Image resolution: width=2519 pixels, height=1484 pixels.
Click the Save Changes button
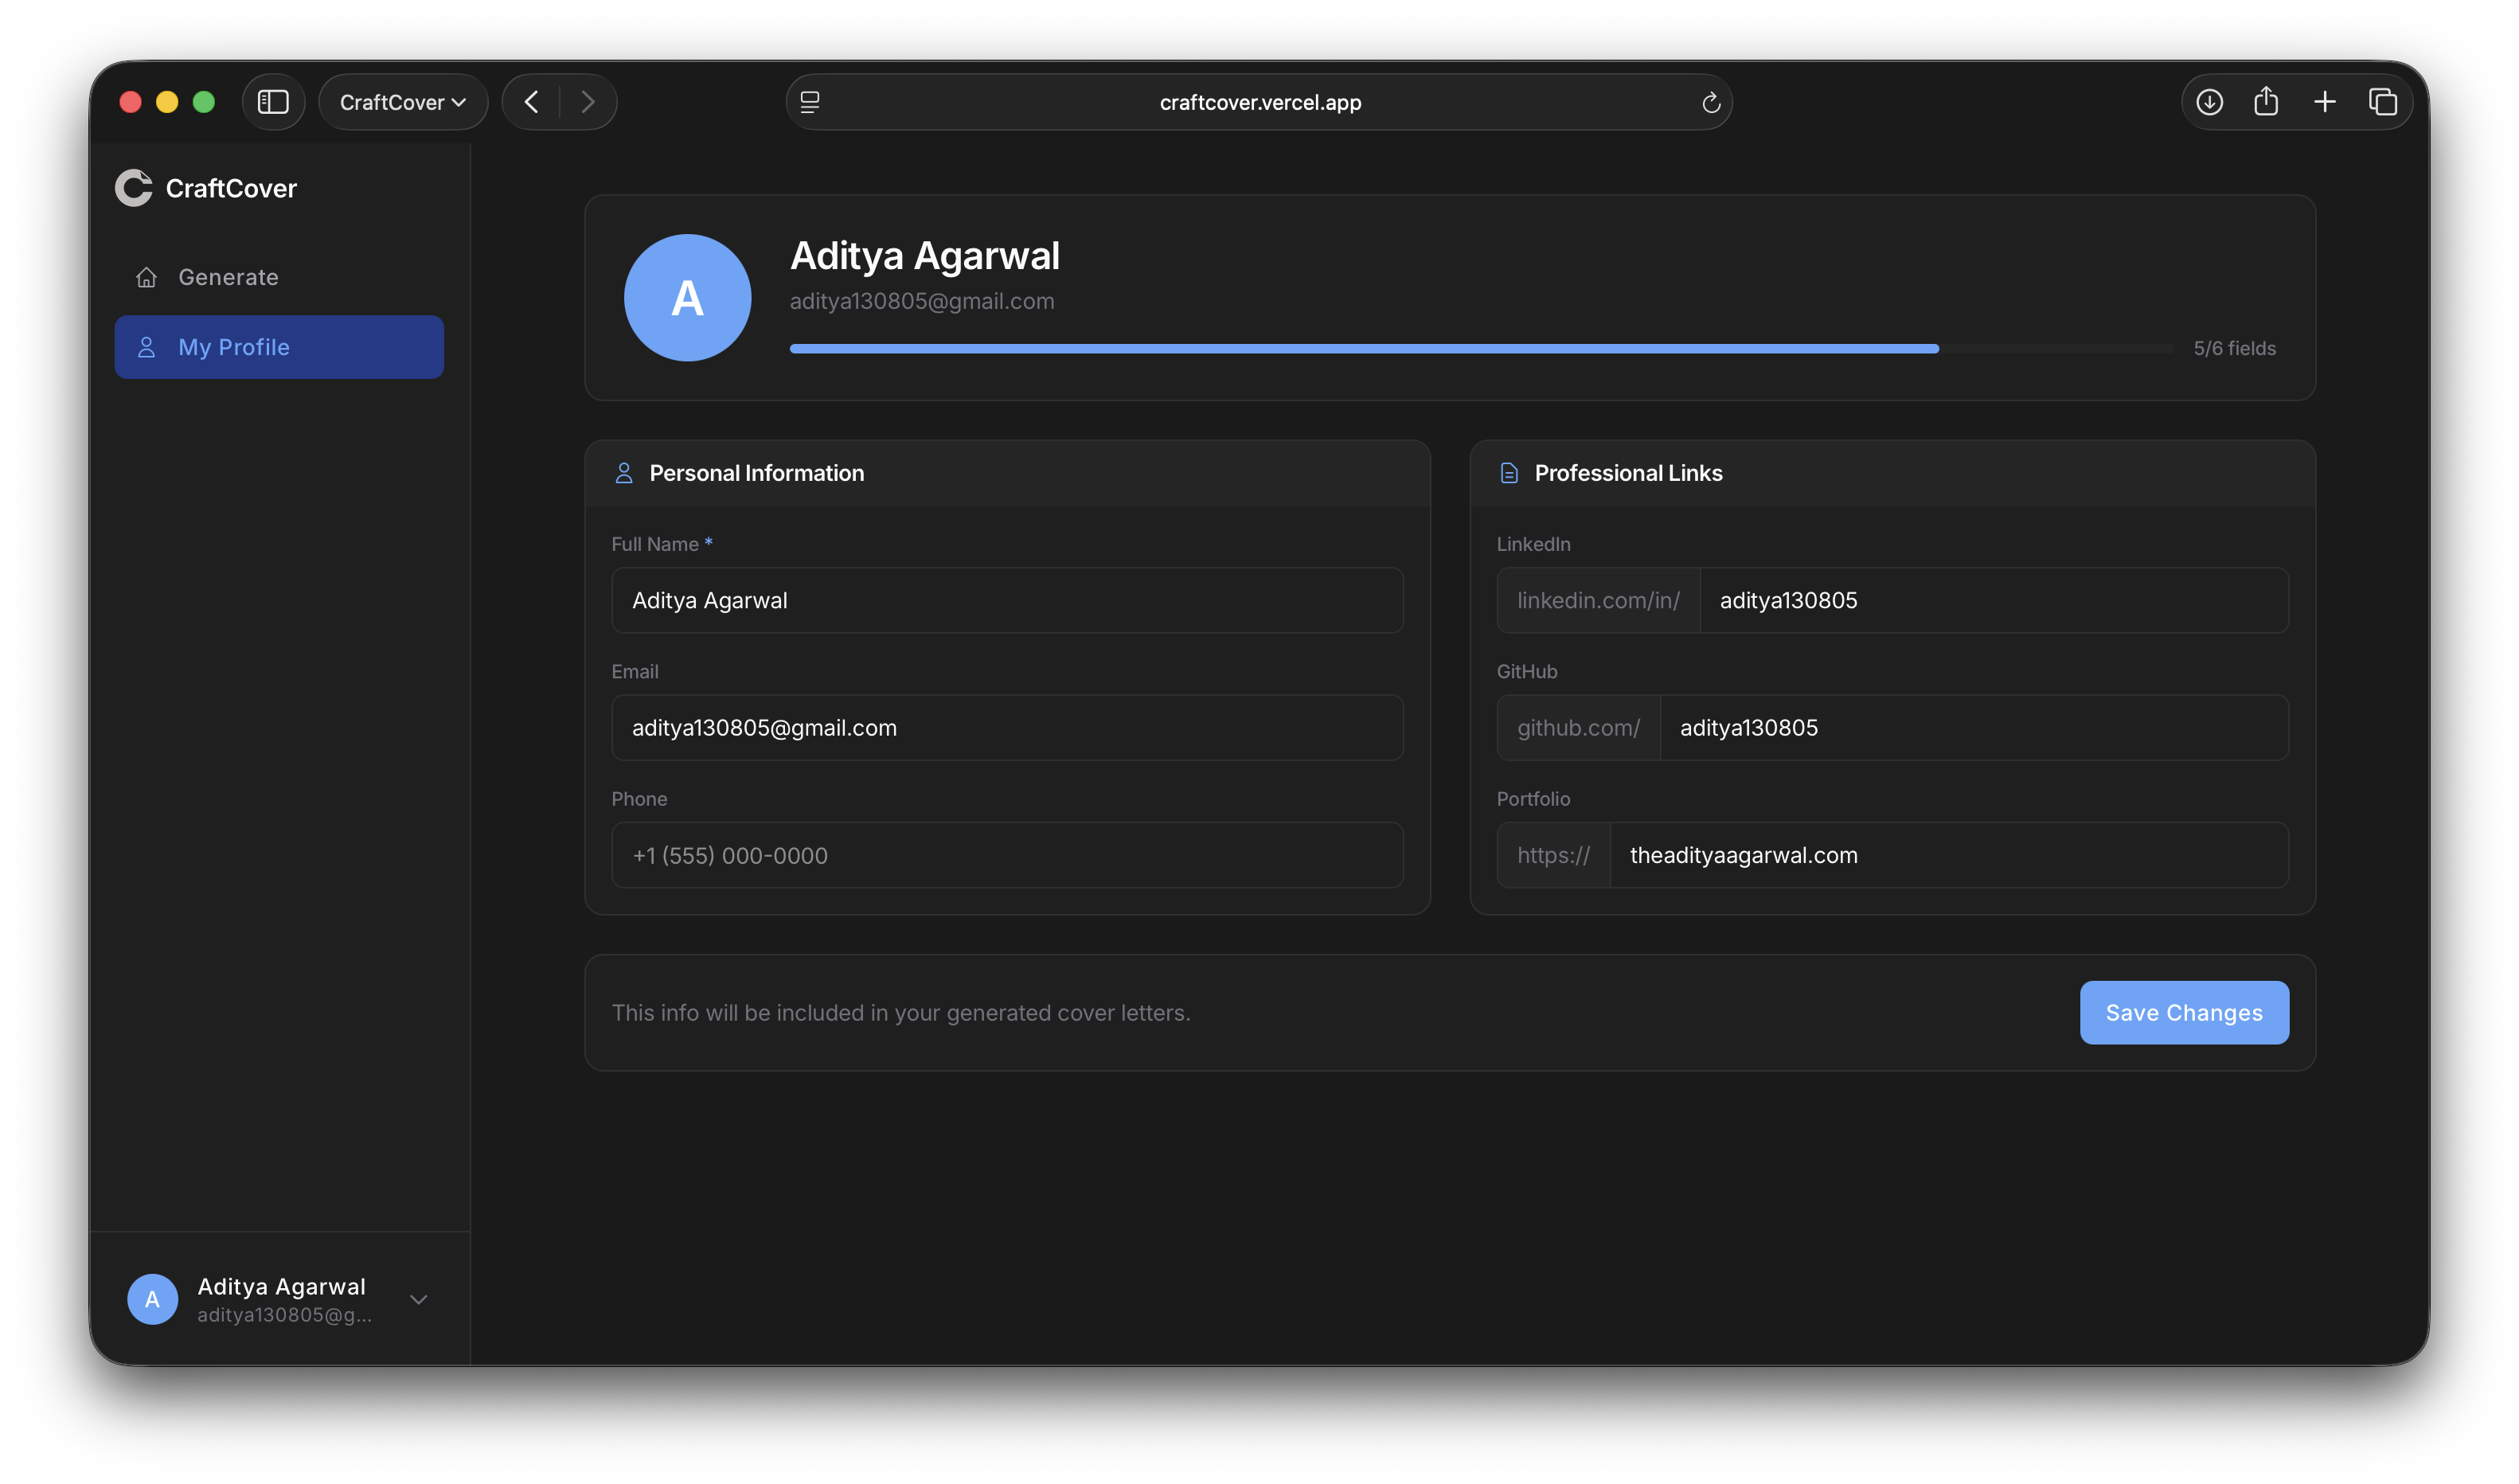click(2183, 1012)
